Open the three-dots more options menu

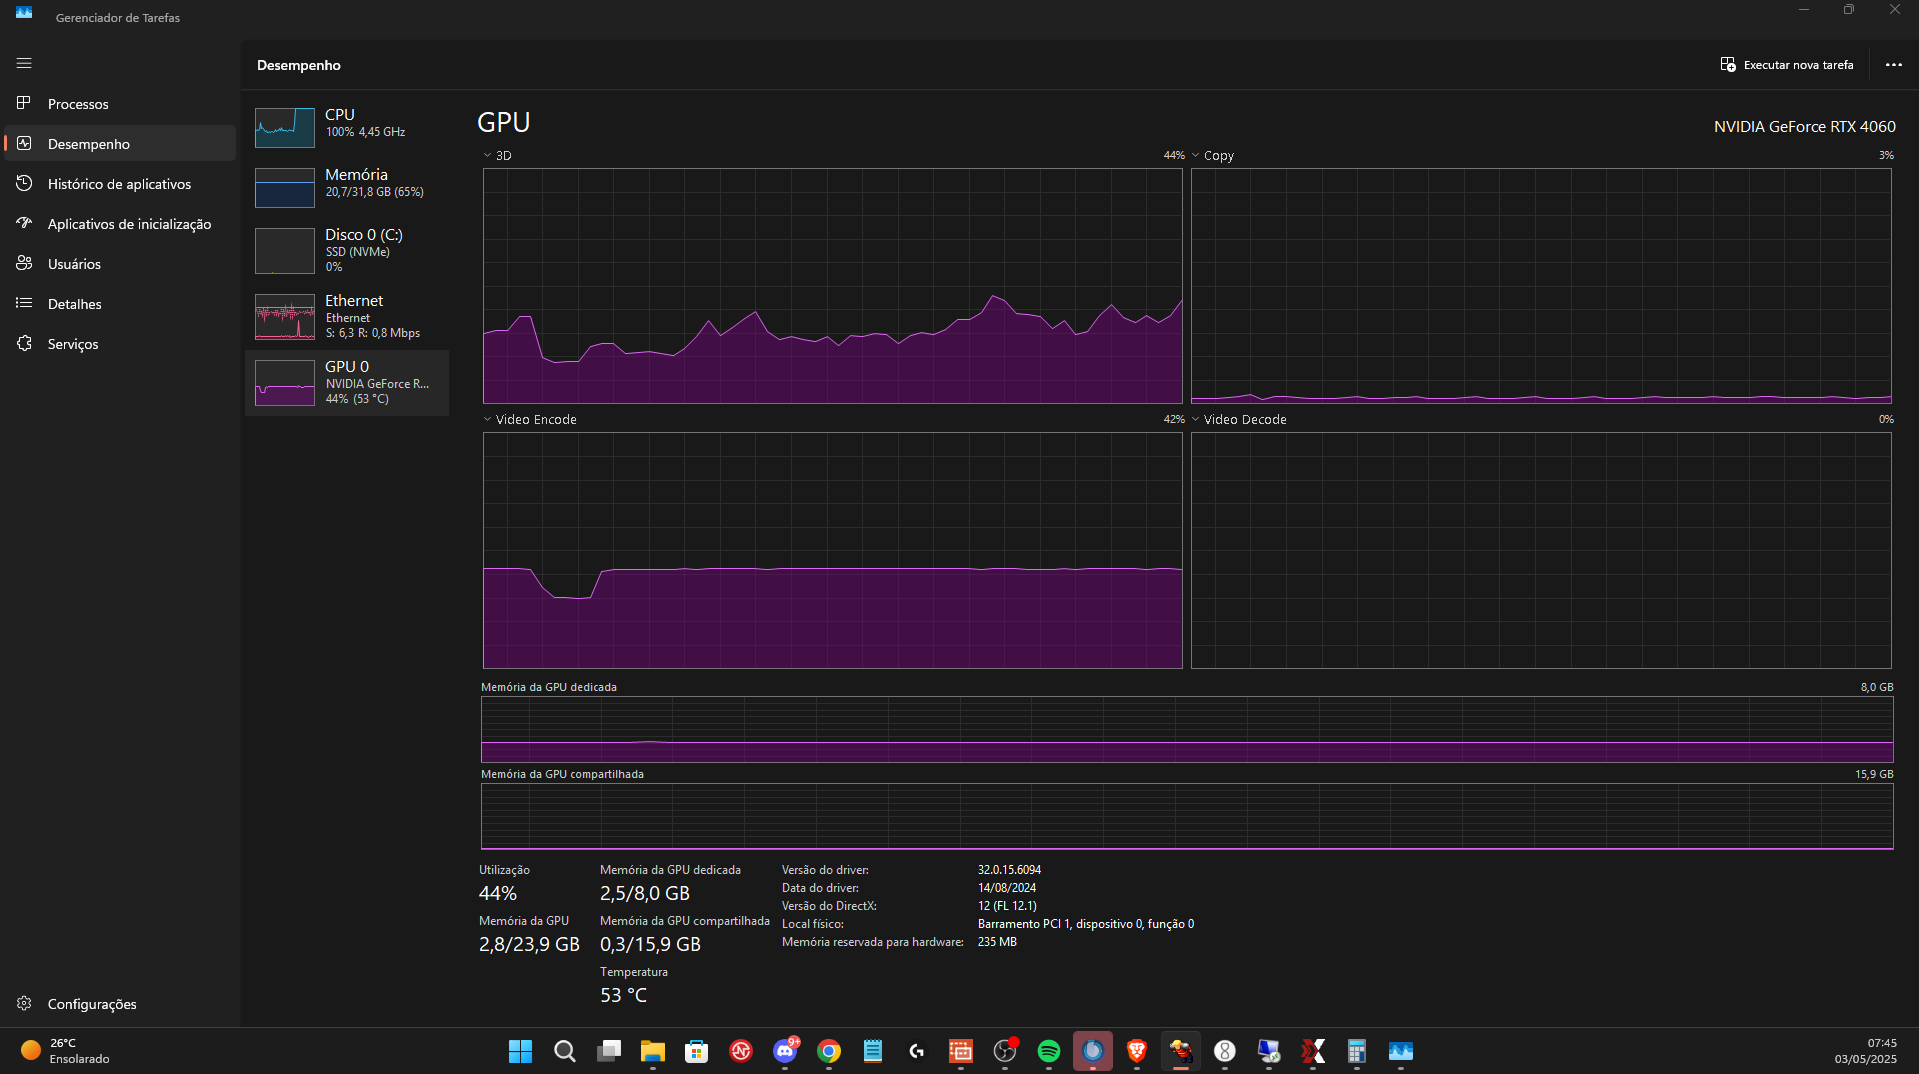click(1894, 65)
